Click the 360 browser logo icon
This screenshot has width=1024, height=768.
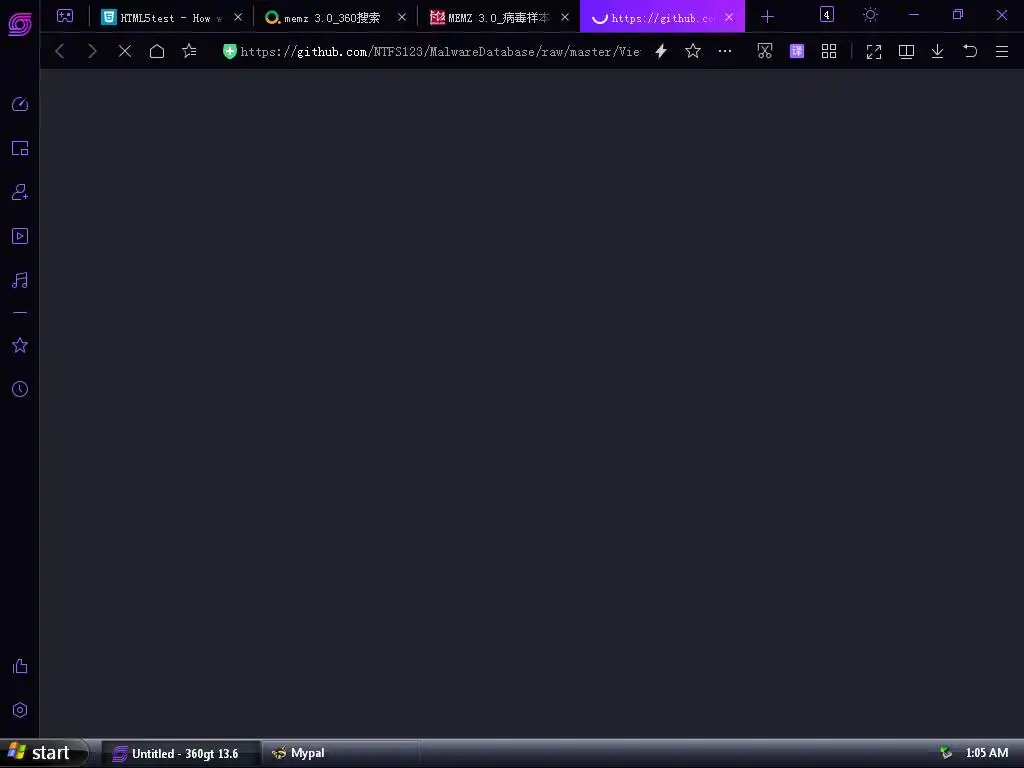coord(20,24)
